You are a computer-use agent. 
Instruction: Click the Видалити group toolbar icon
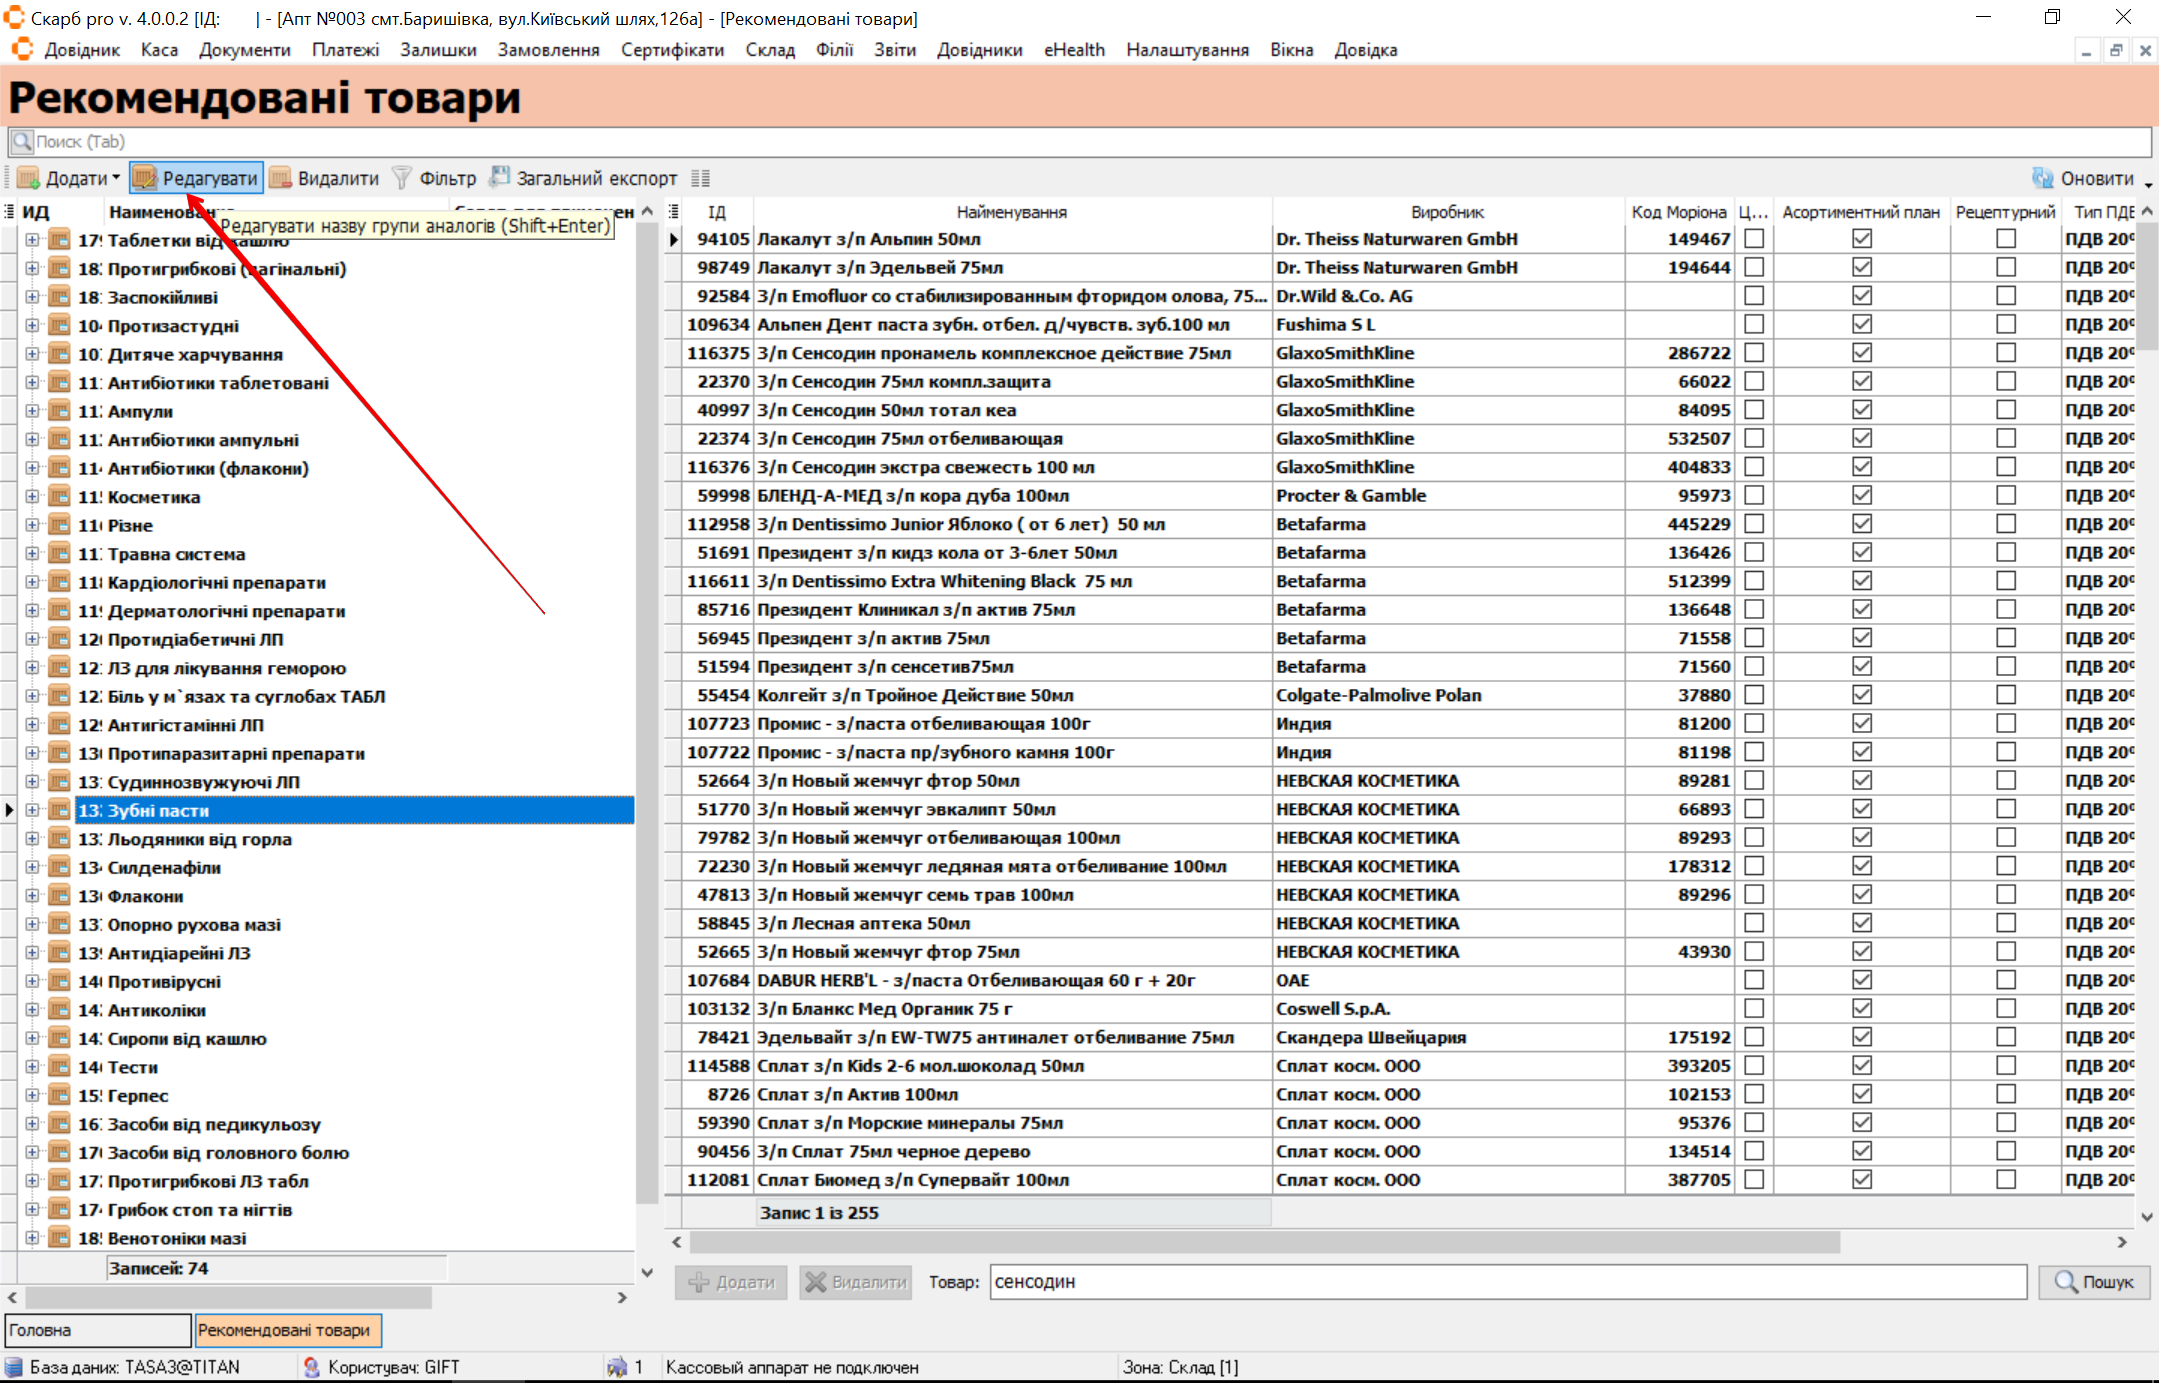coord(281,179)
